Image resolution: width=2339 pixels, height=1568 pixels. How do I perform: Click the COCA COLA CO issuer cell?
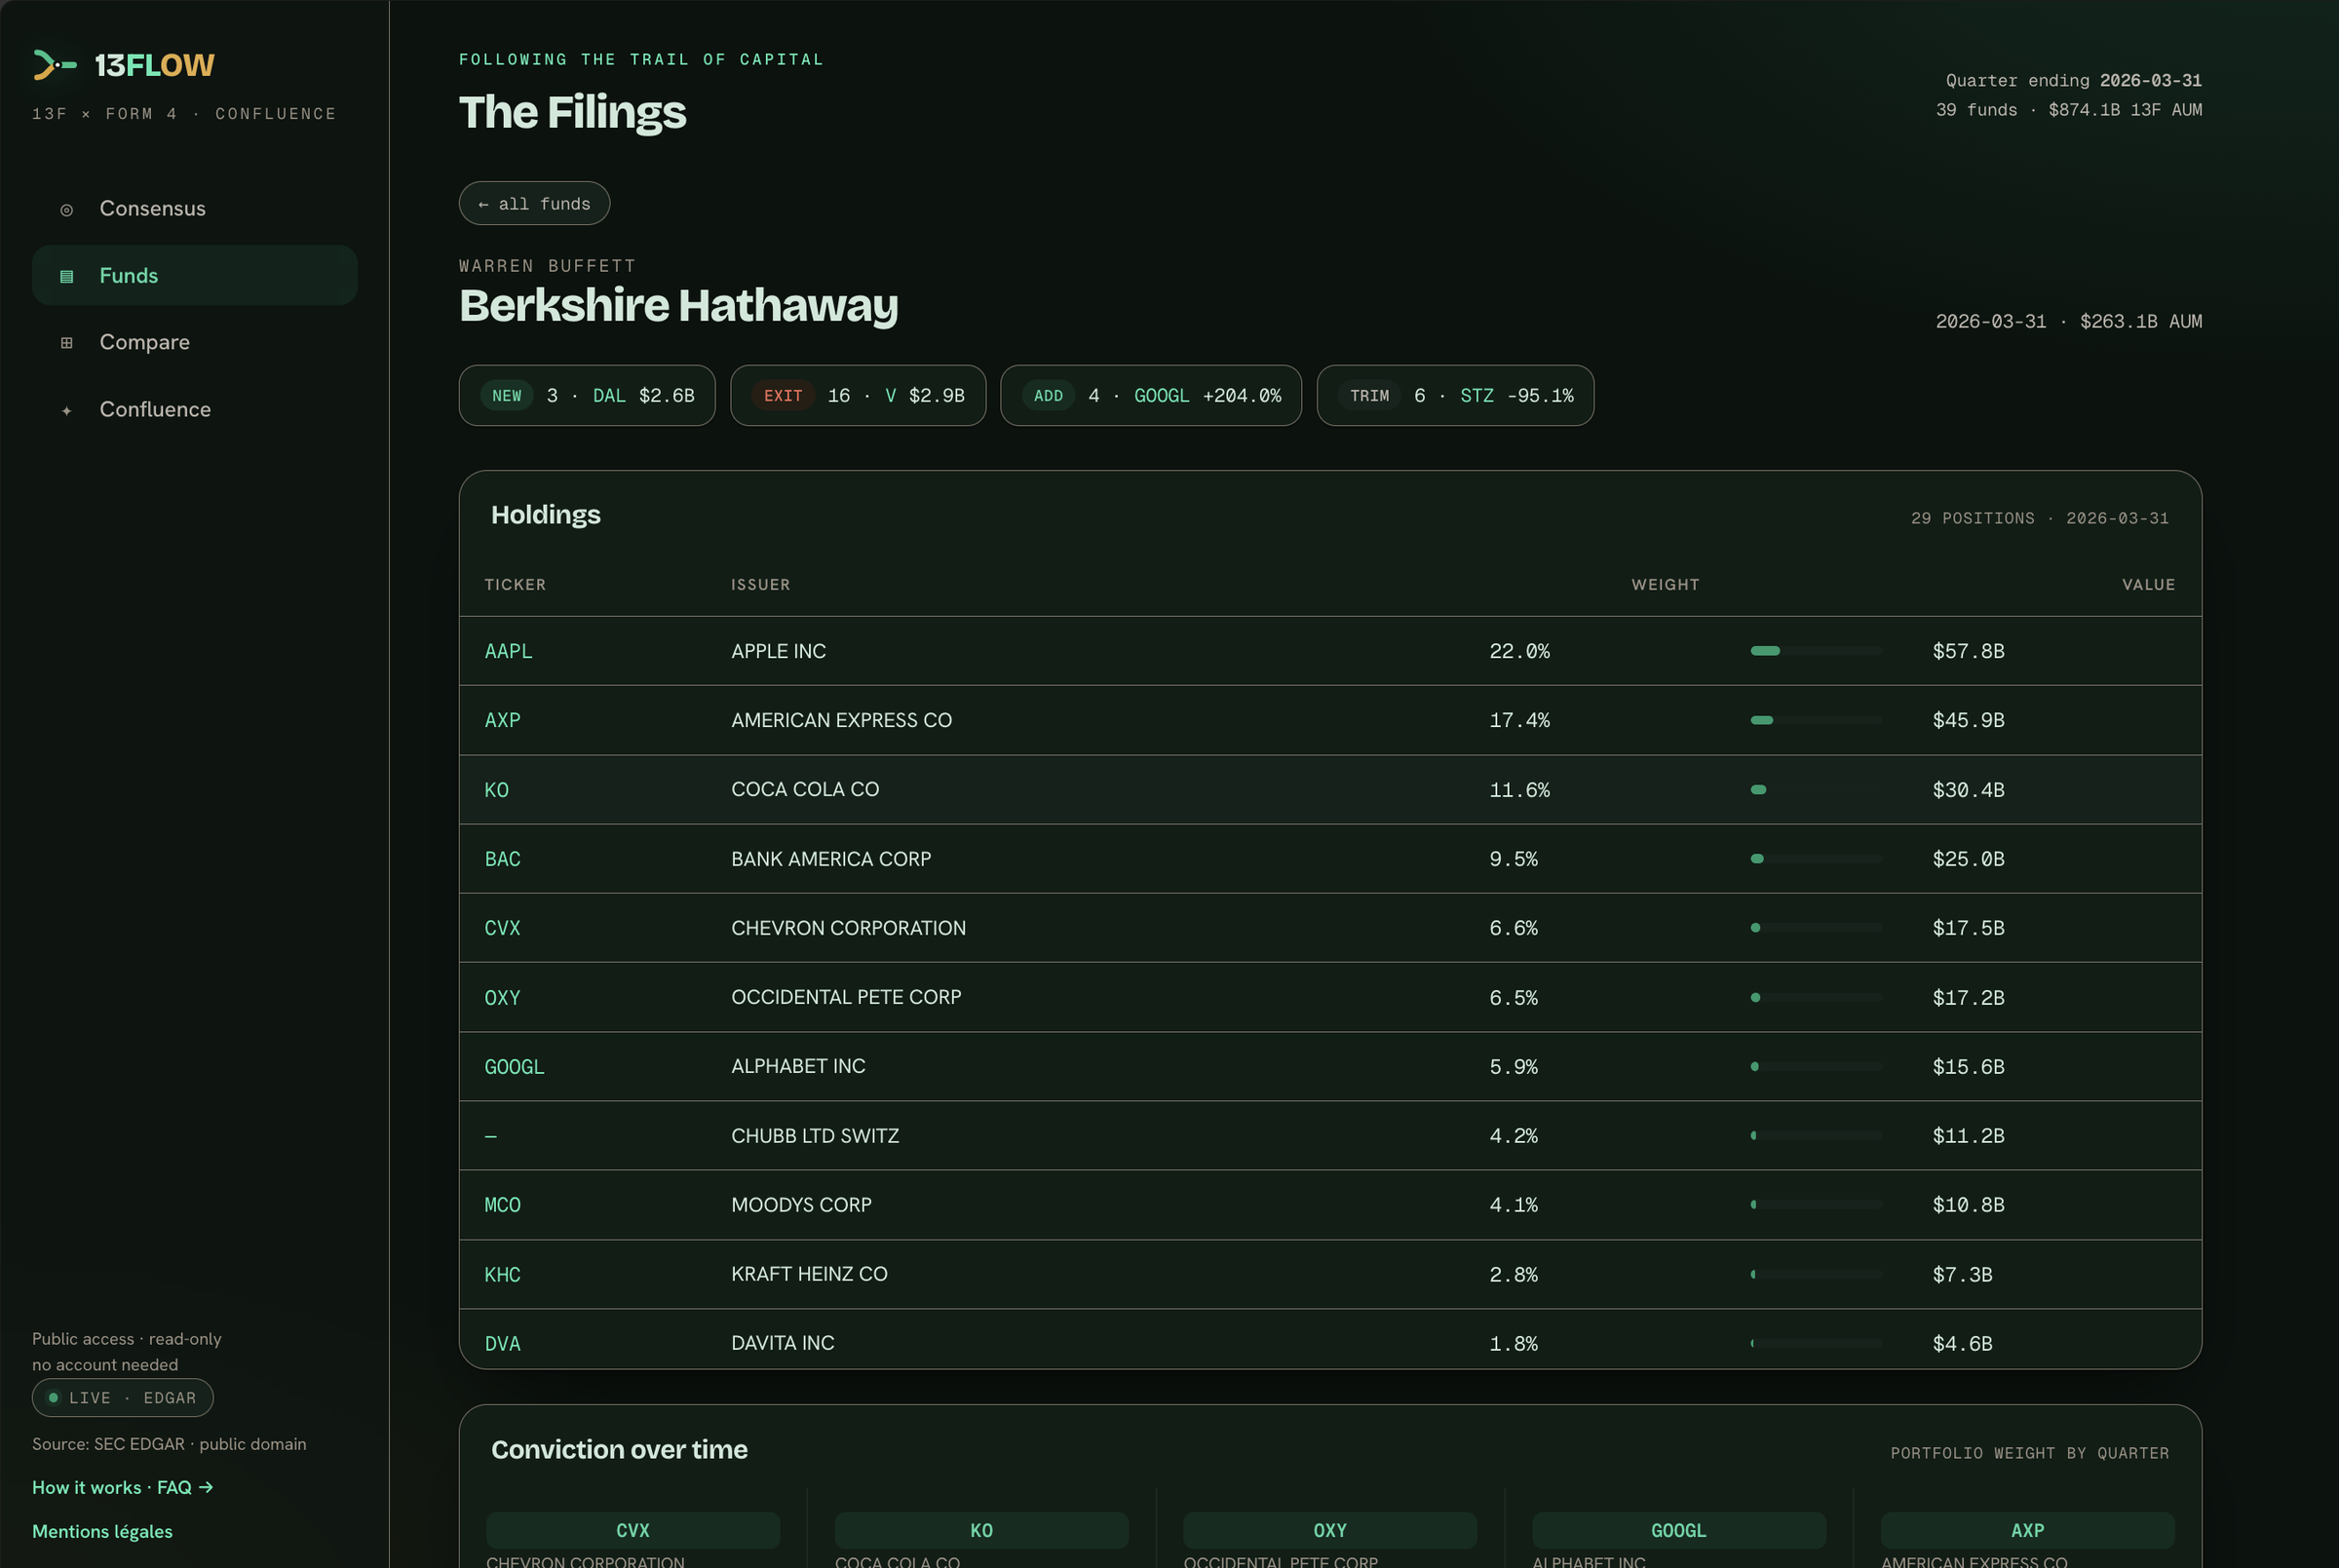pos(805,789)
